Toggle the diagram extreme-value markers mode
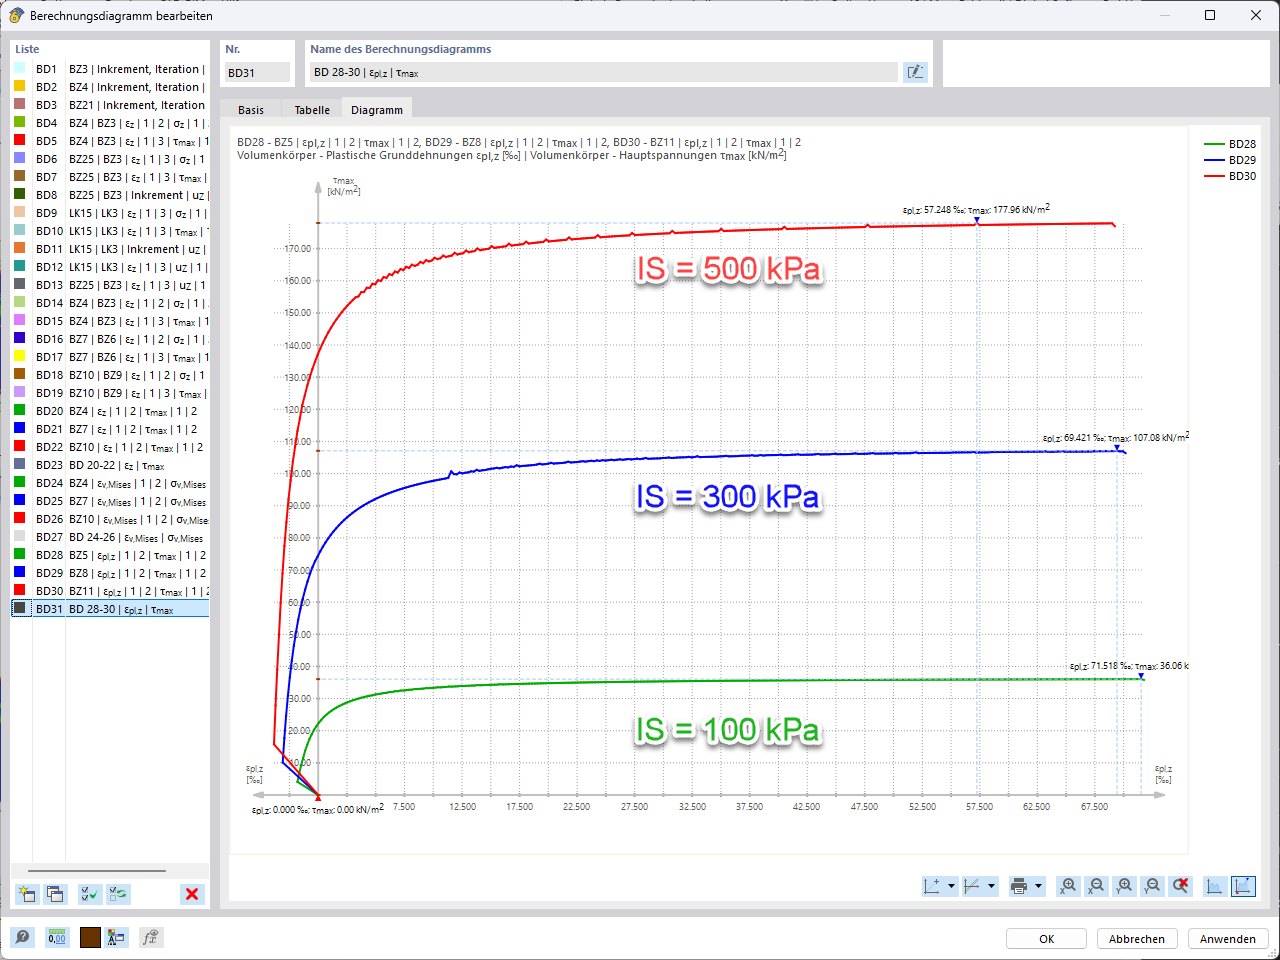The image size is (1280, 960). click(1243, 886)
